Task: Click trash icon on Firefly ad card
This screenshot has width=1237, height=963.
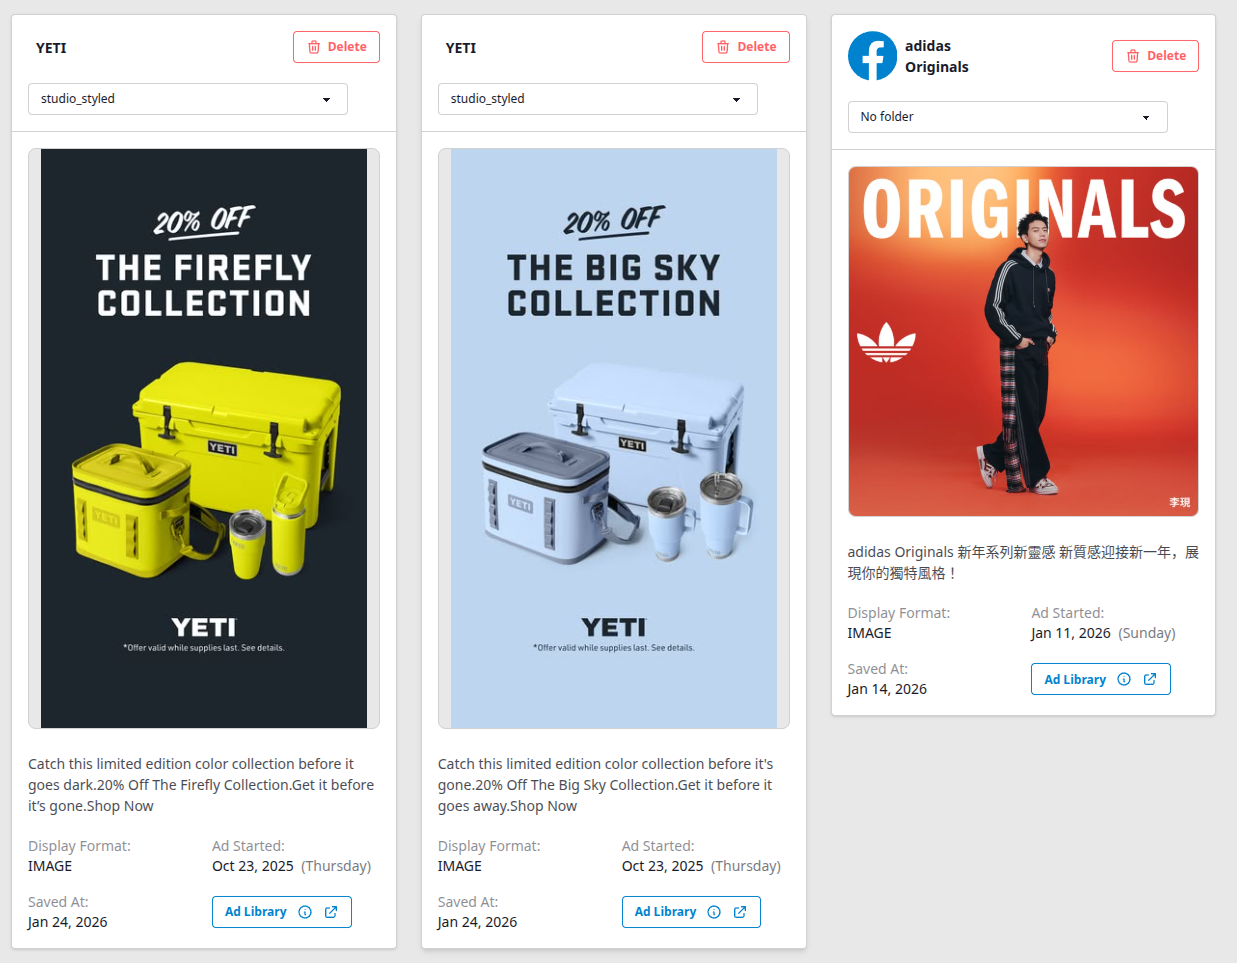Action: tap(314, 47)
